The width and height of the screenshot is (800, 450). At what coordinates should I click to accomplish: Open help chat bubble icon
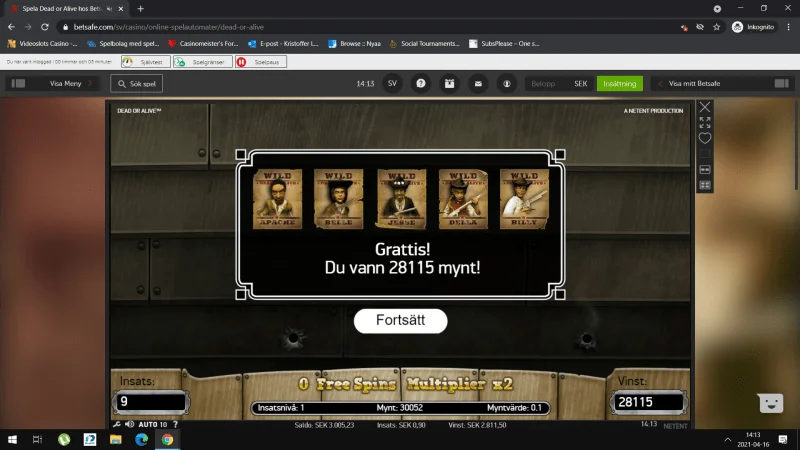click(x=420, y=84)
